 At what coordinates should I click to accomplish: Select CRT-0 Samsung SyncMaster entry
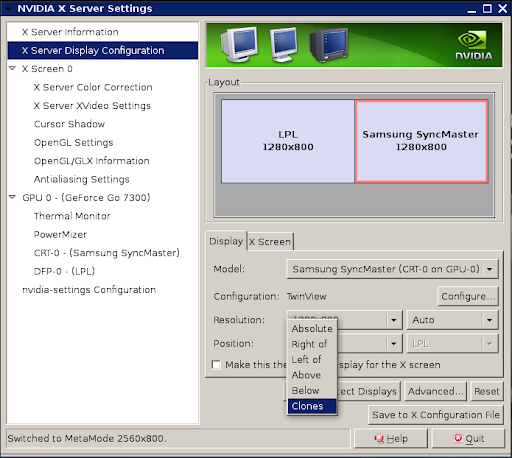coord(107,253)
